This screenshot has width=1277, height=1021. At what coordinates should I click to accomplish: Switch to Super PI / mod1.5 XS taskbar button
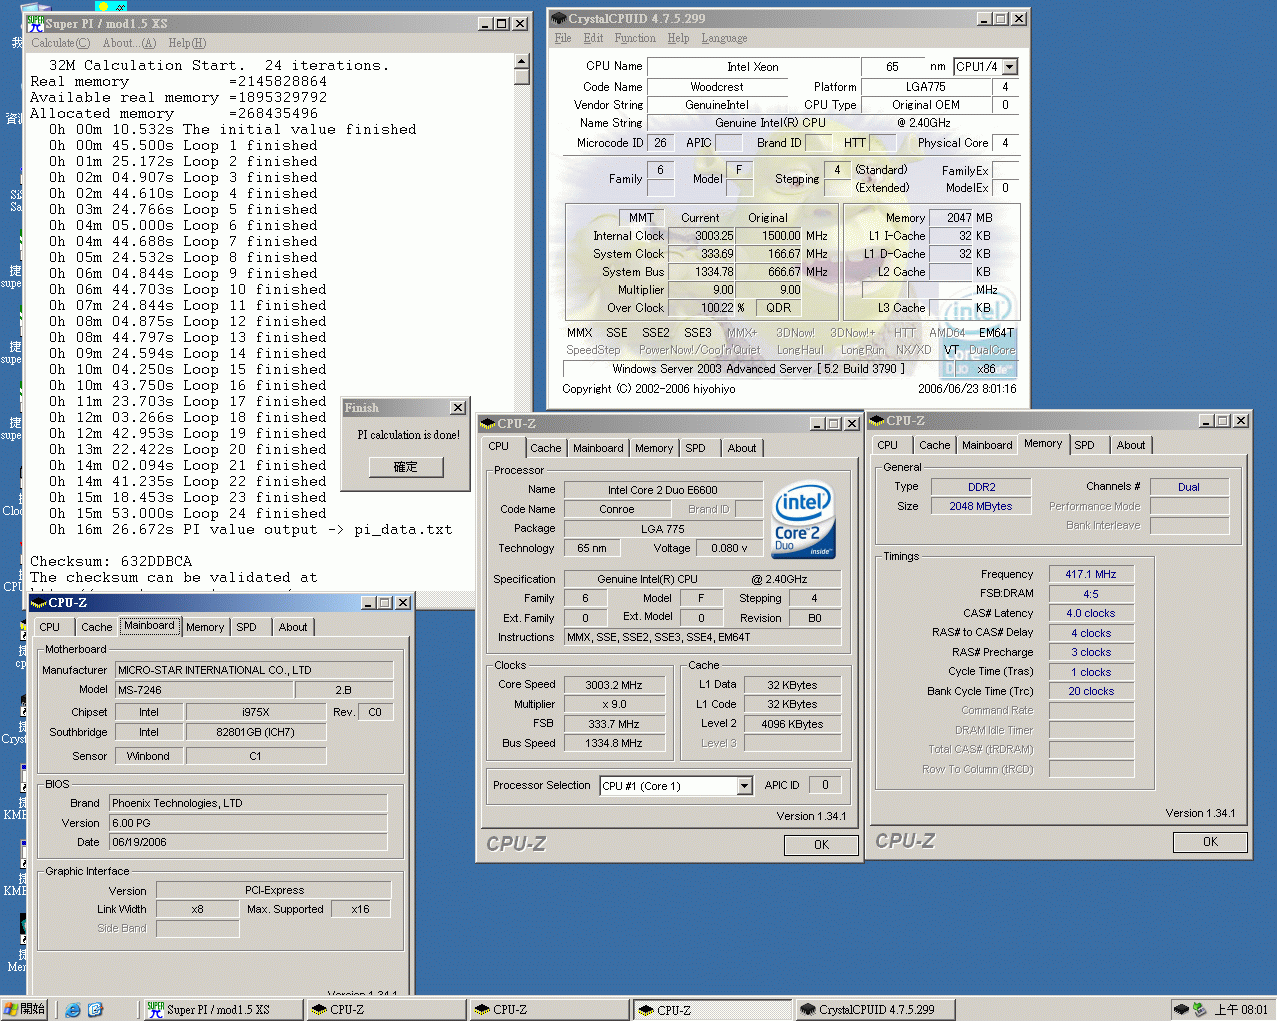(222, 1010)
